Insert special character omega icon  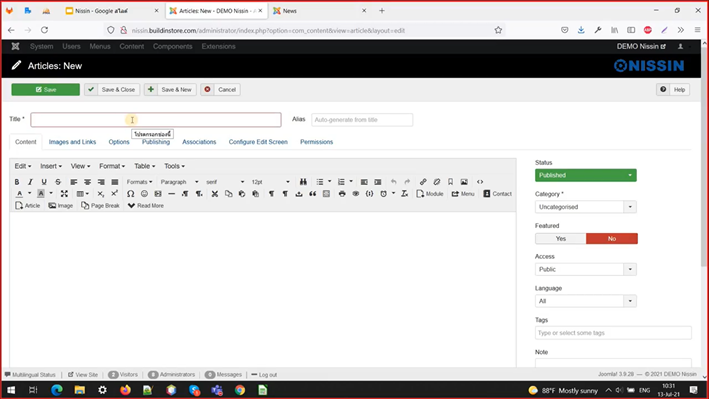click(130, 194)
